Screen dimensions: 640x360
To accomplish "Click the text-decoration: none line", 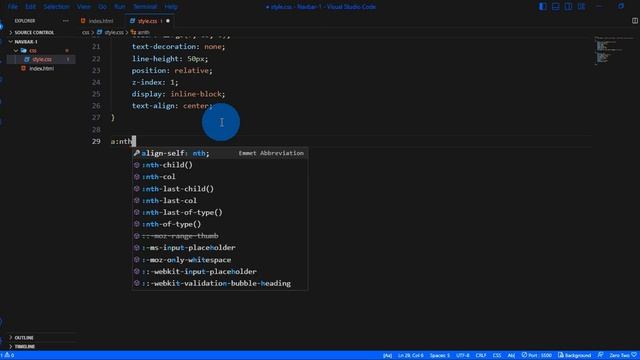I will 178,47.
